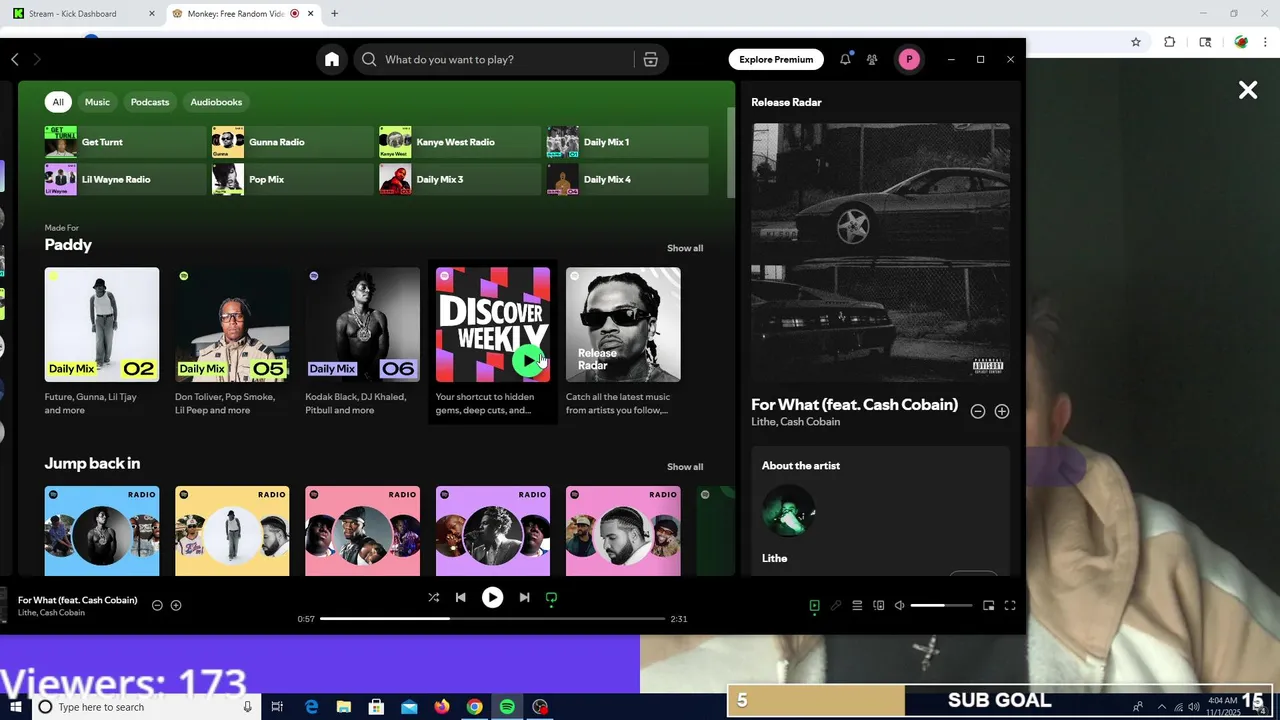Click minus icon beside For What title in panel
This screenshot has height=720, width=1280.
point(978,411)
